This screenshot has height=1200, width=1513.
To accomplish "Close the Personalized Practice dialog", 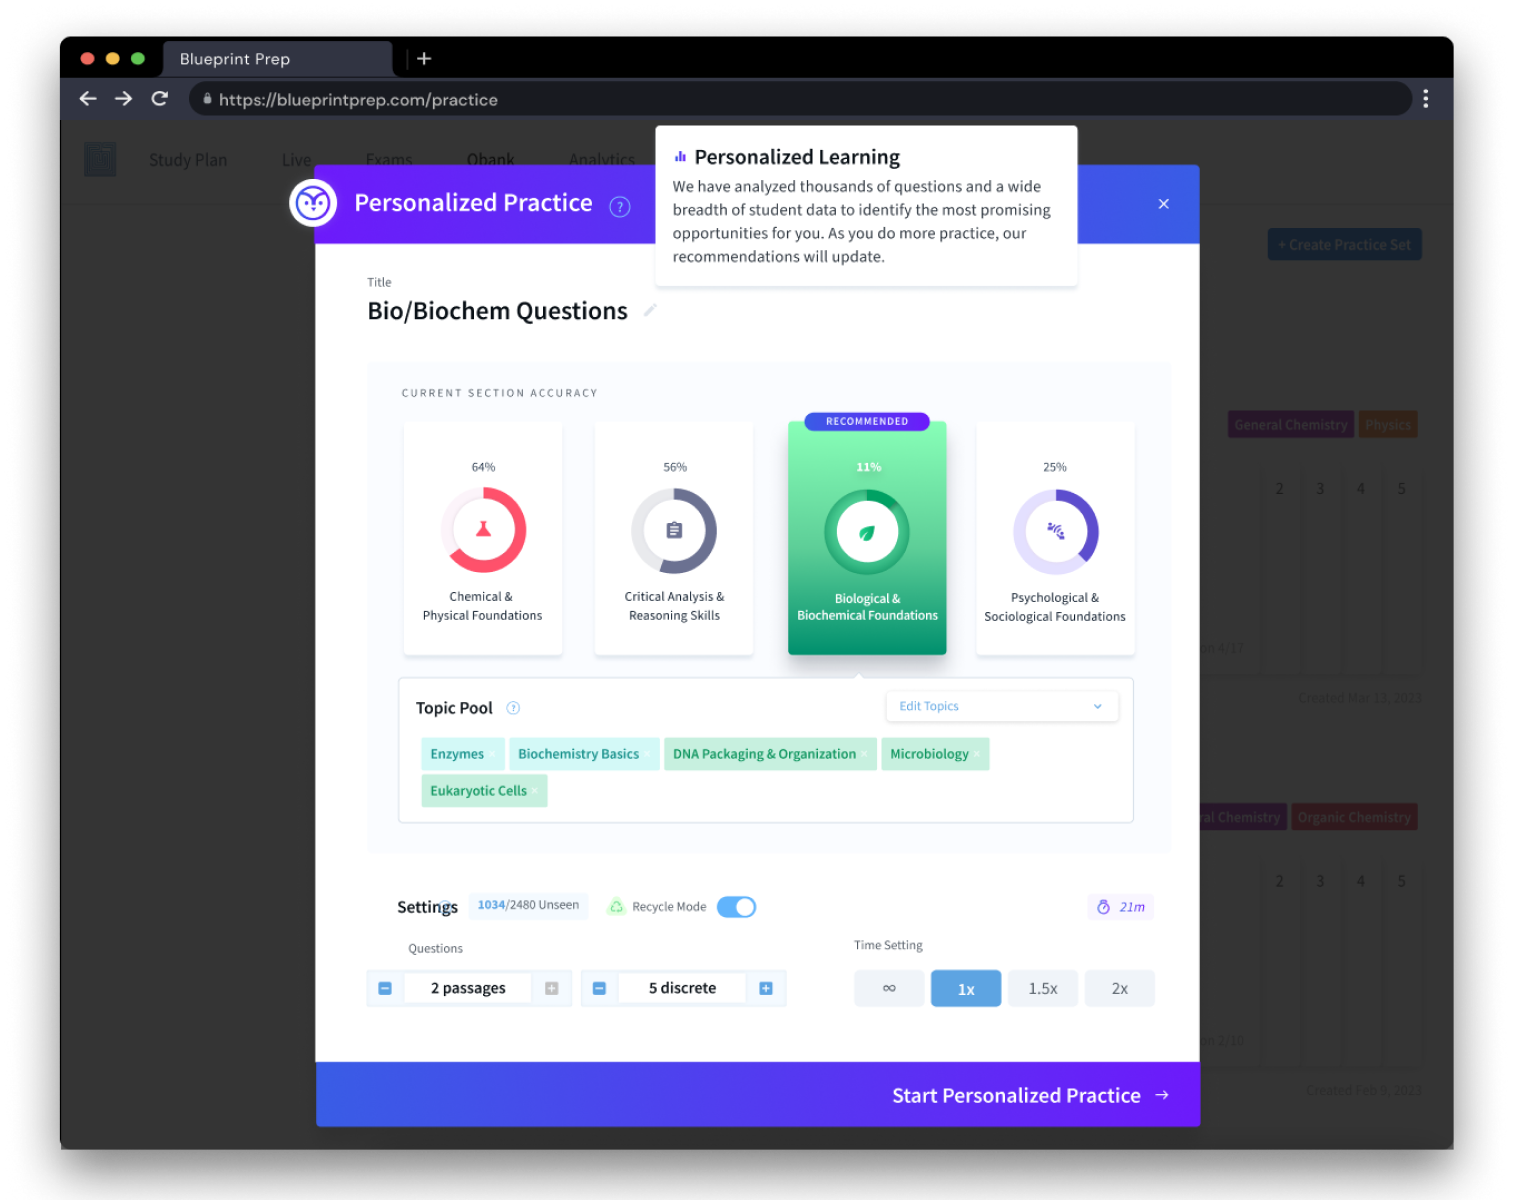I will (1163, 204).
